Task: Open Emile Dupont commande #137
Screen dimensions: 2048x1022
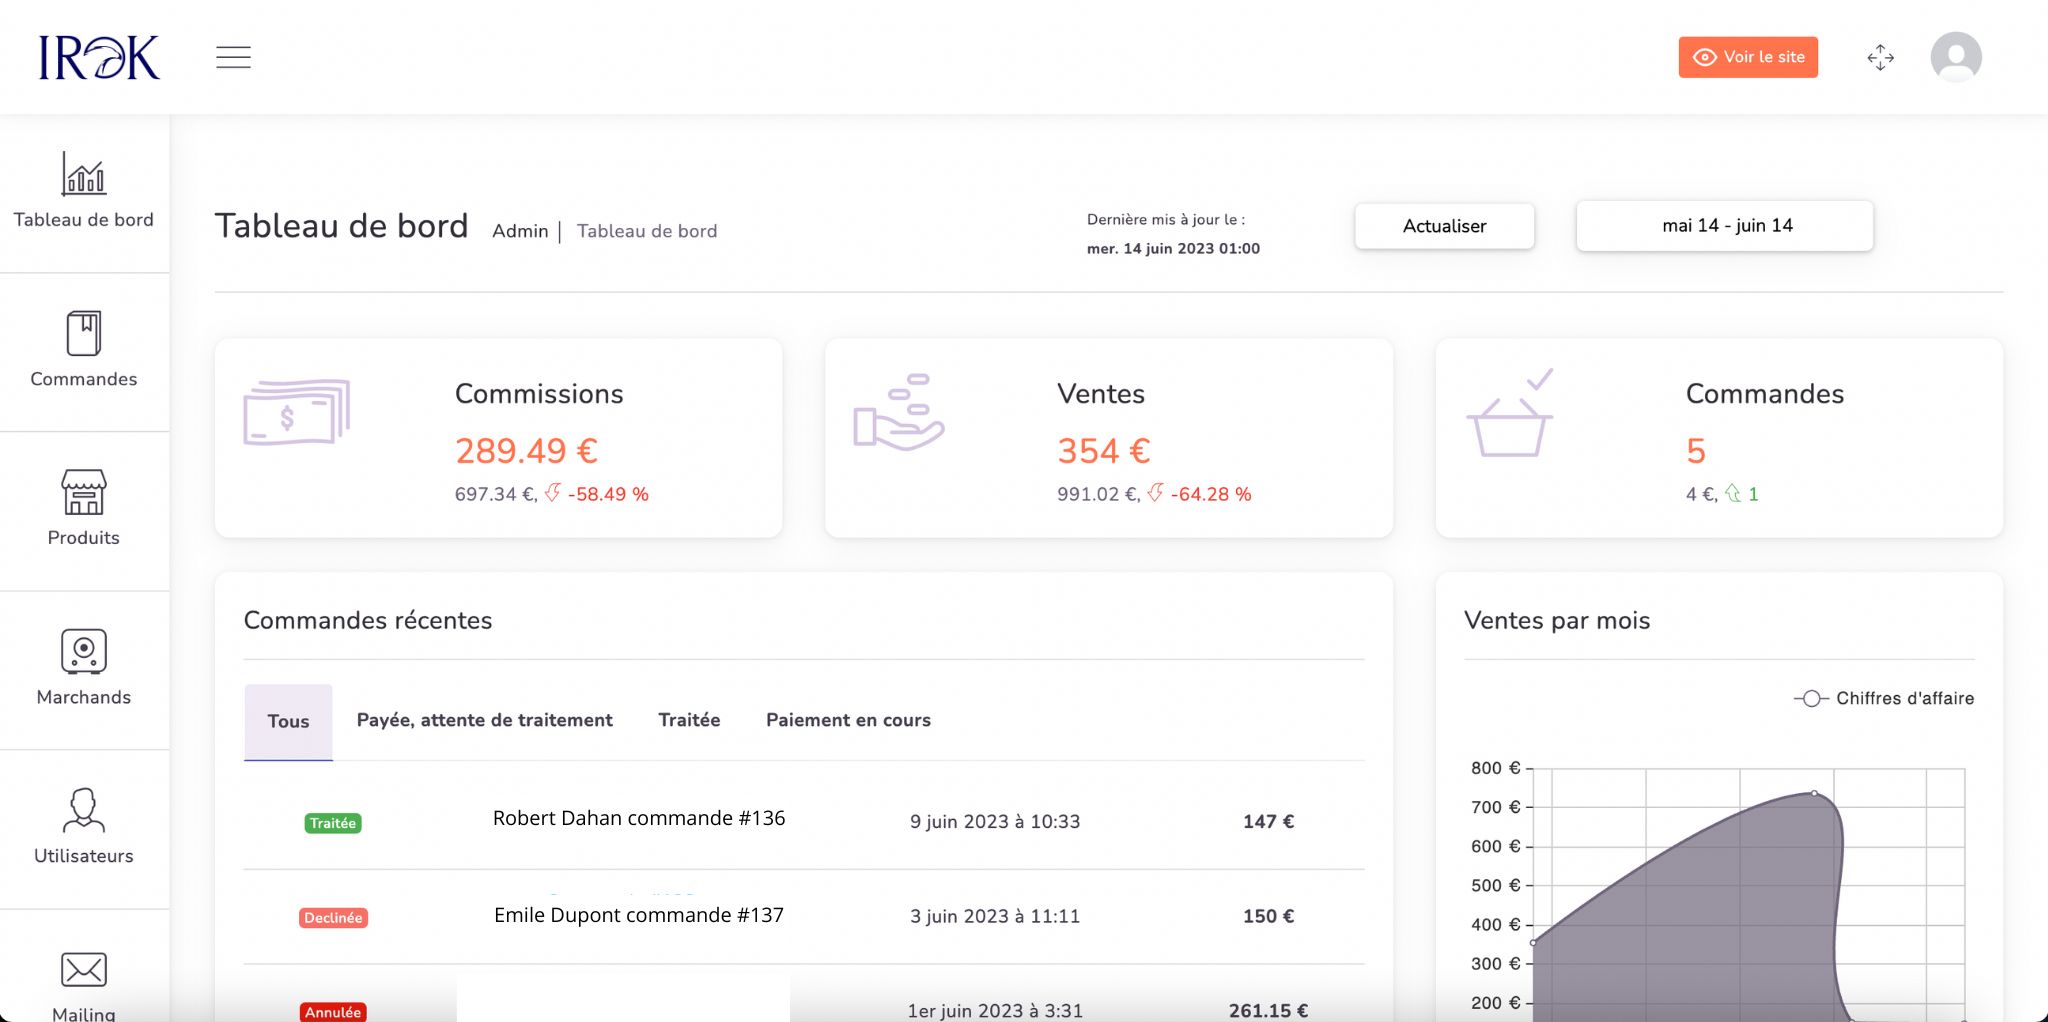Action: pyautogui.click(x=639, y=915)
